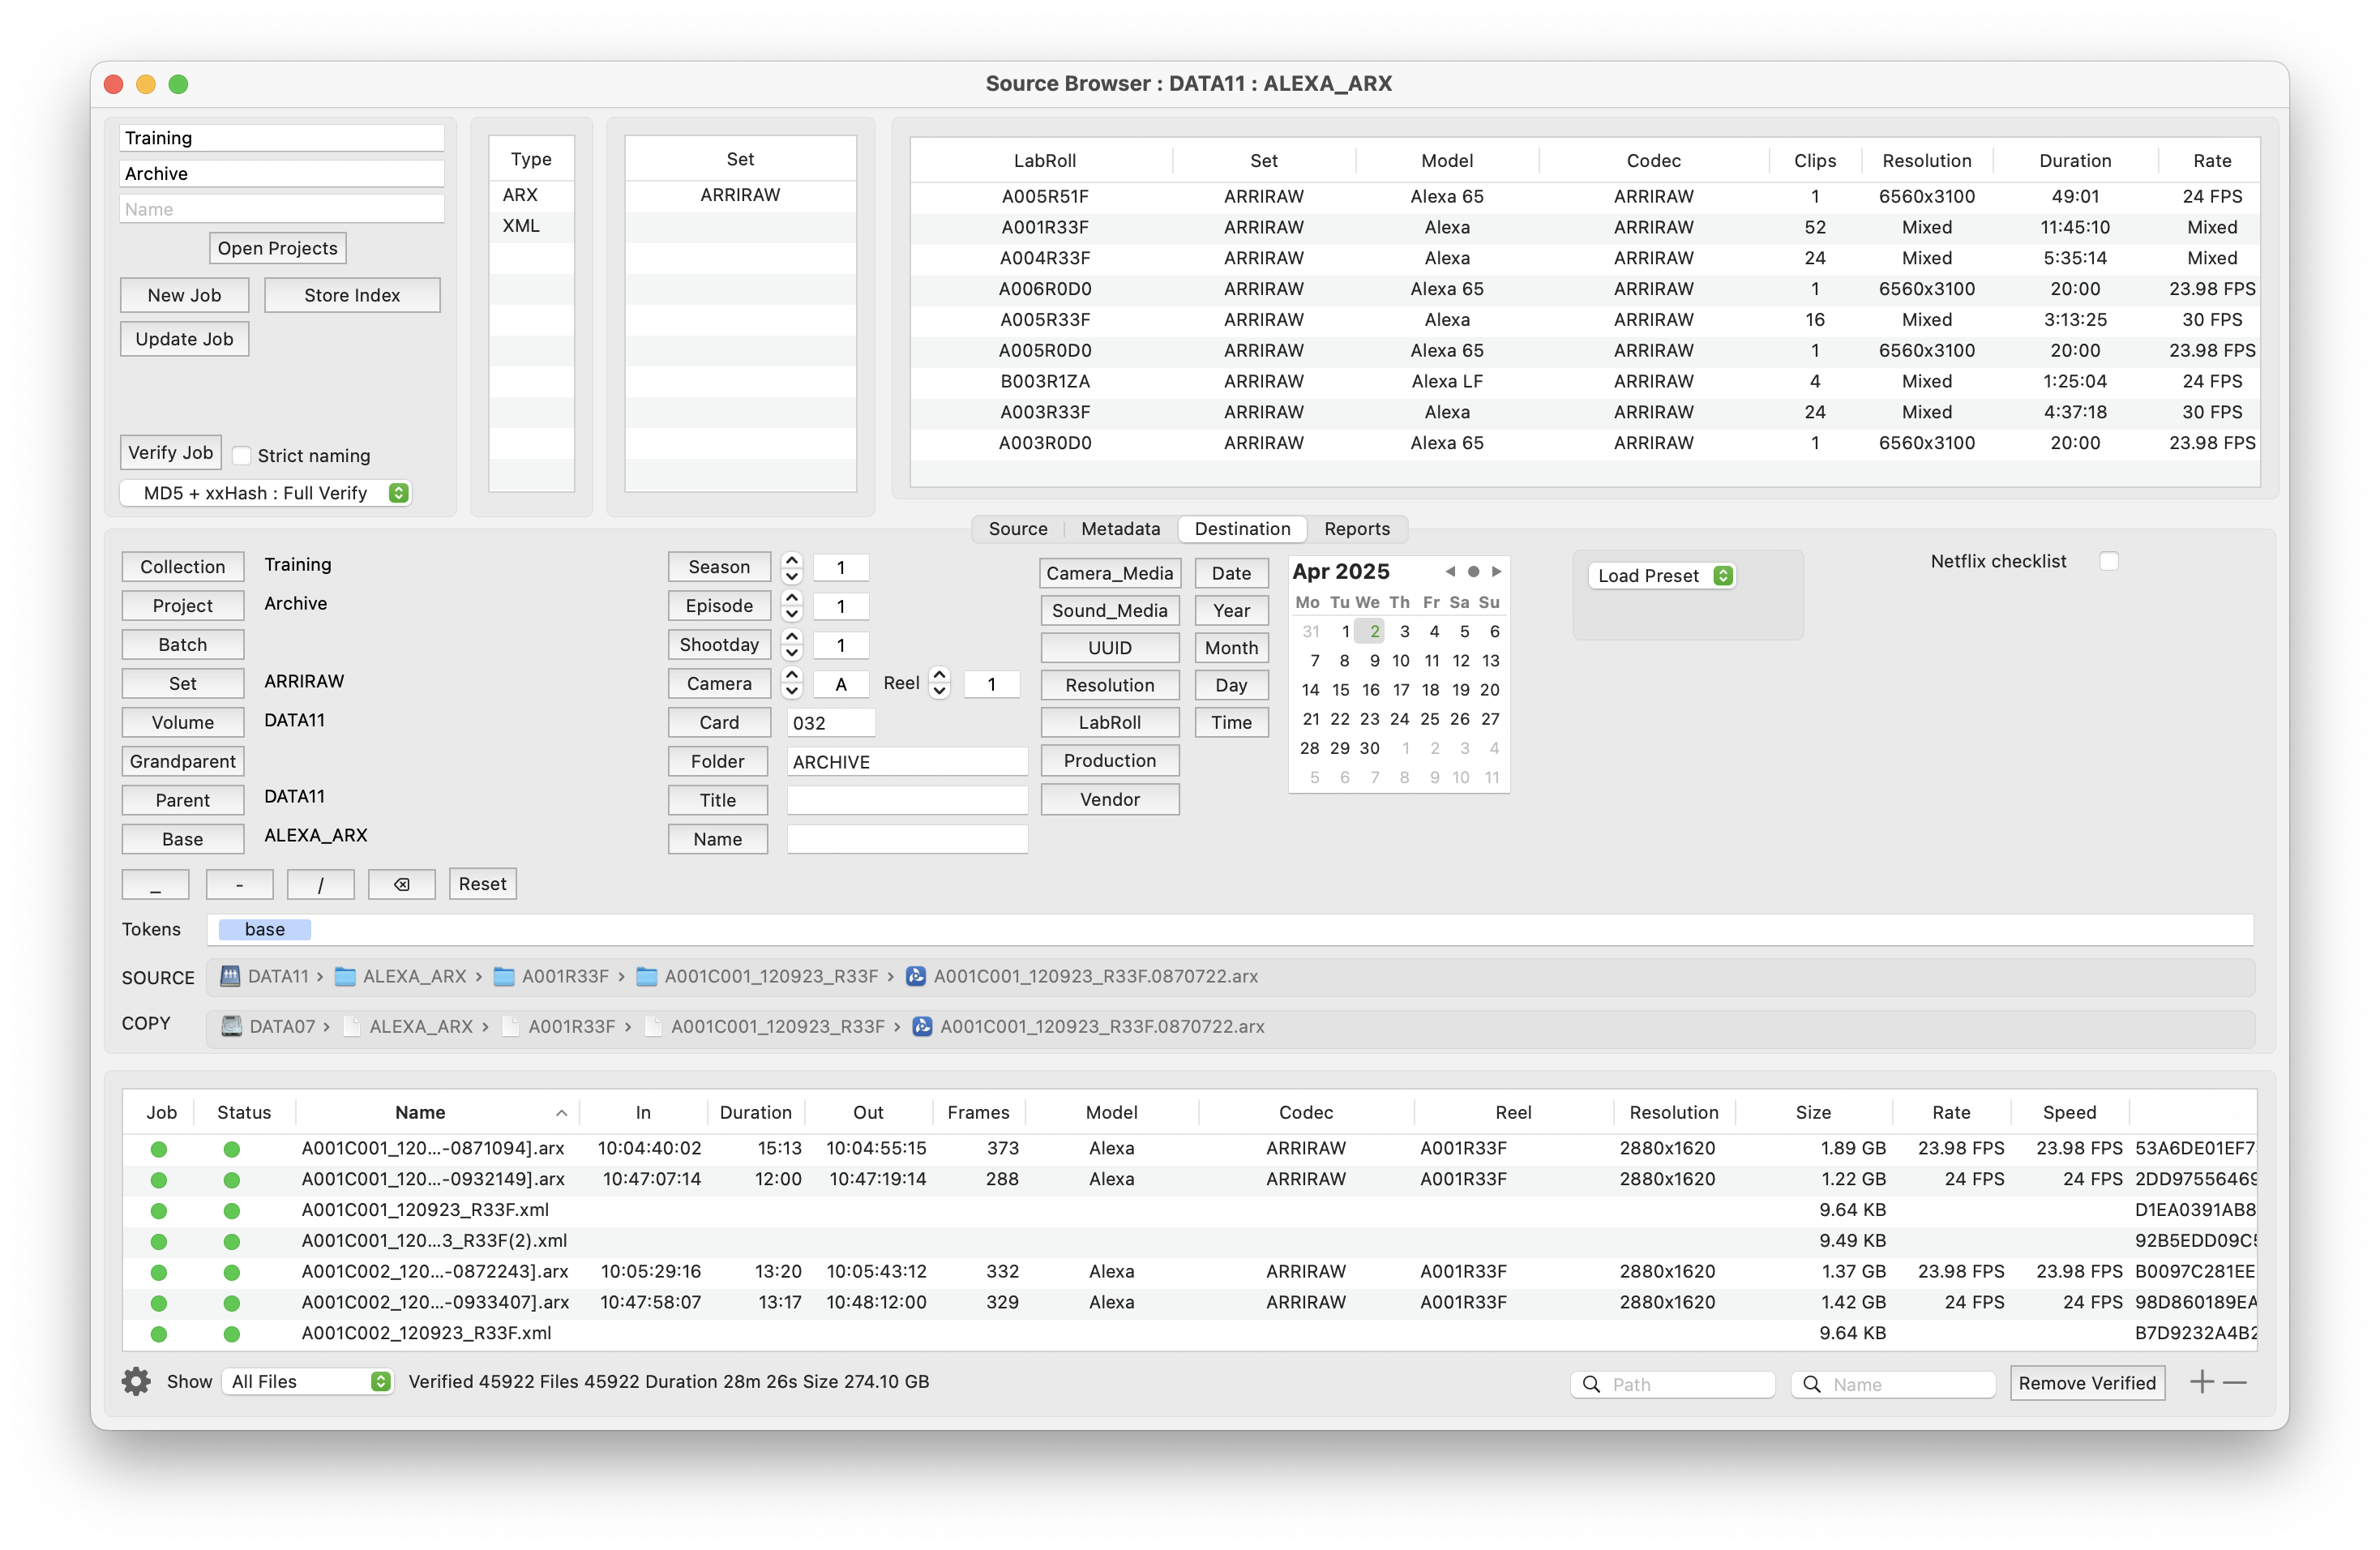
Task: Go to previous month in calendar
Action: (1449, 571)
